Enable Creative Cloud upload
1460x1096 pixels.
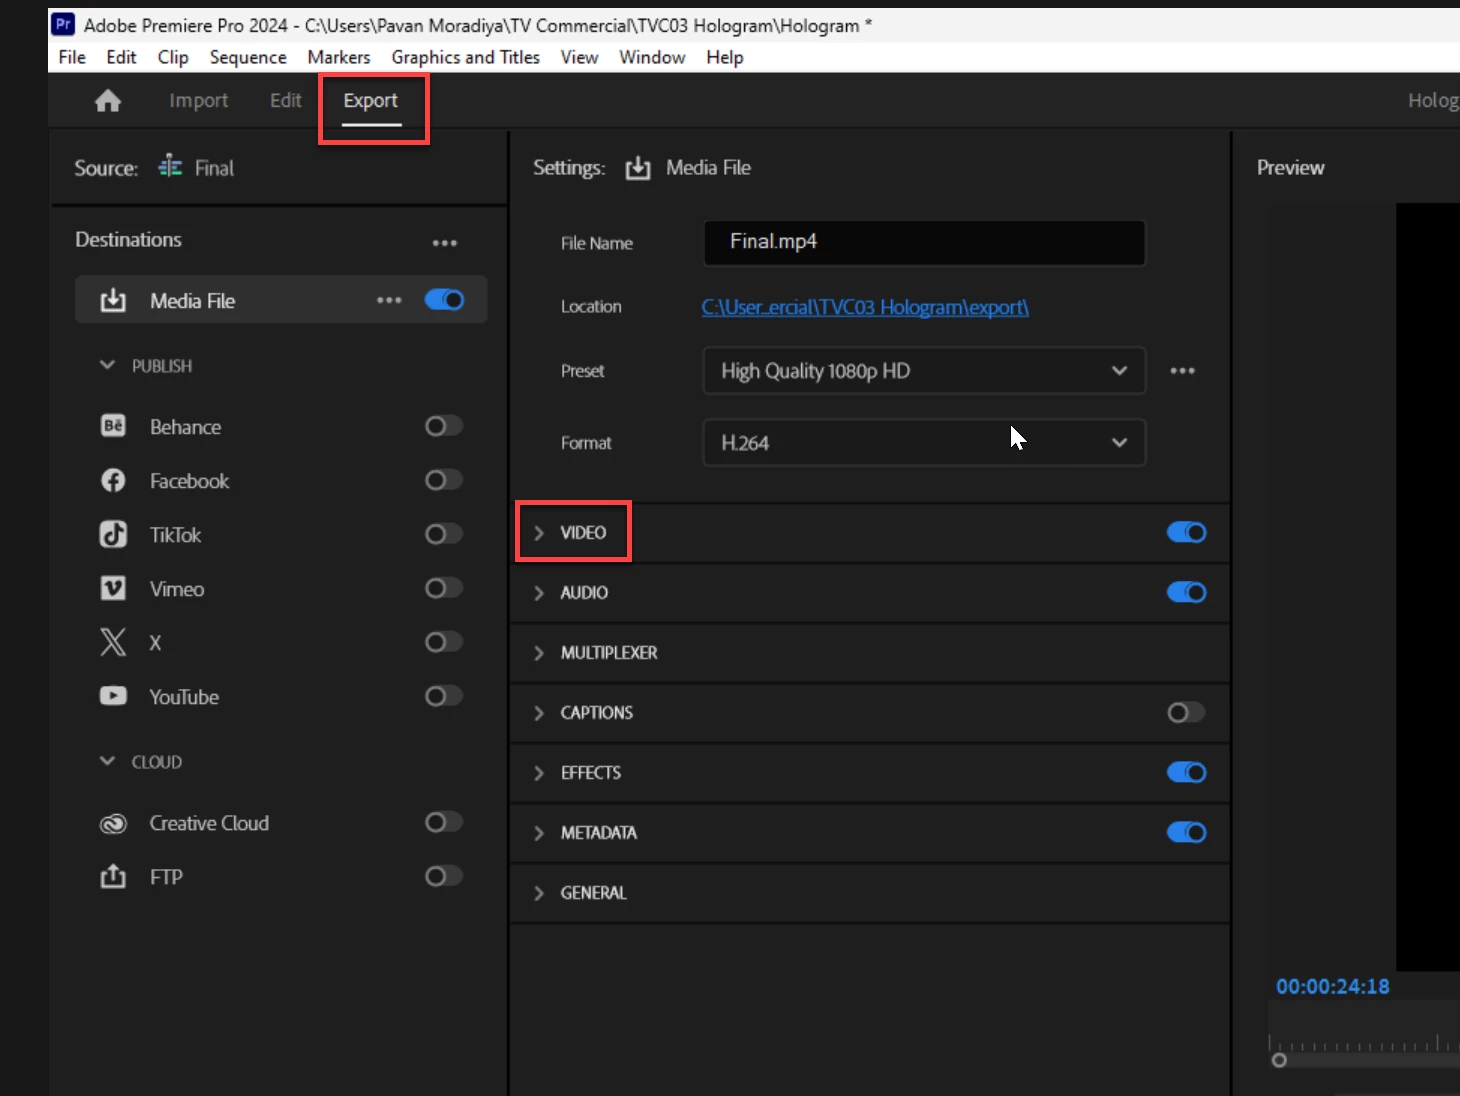[x=444, y=822]
